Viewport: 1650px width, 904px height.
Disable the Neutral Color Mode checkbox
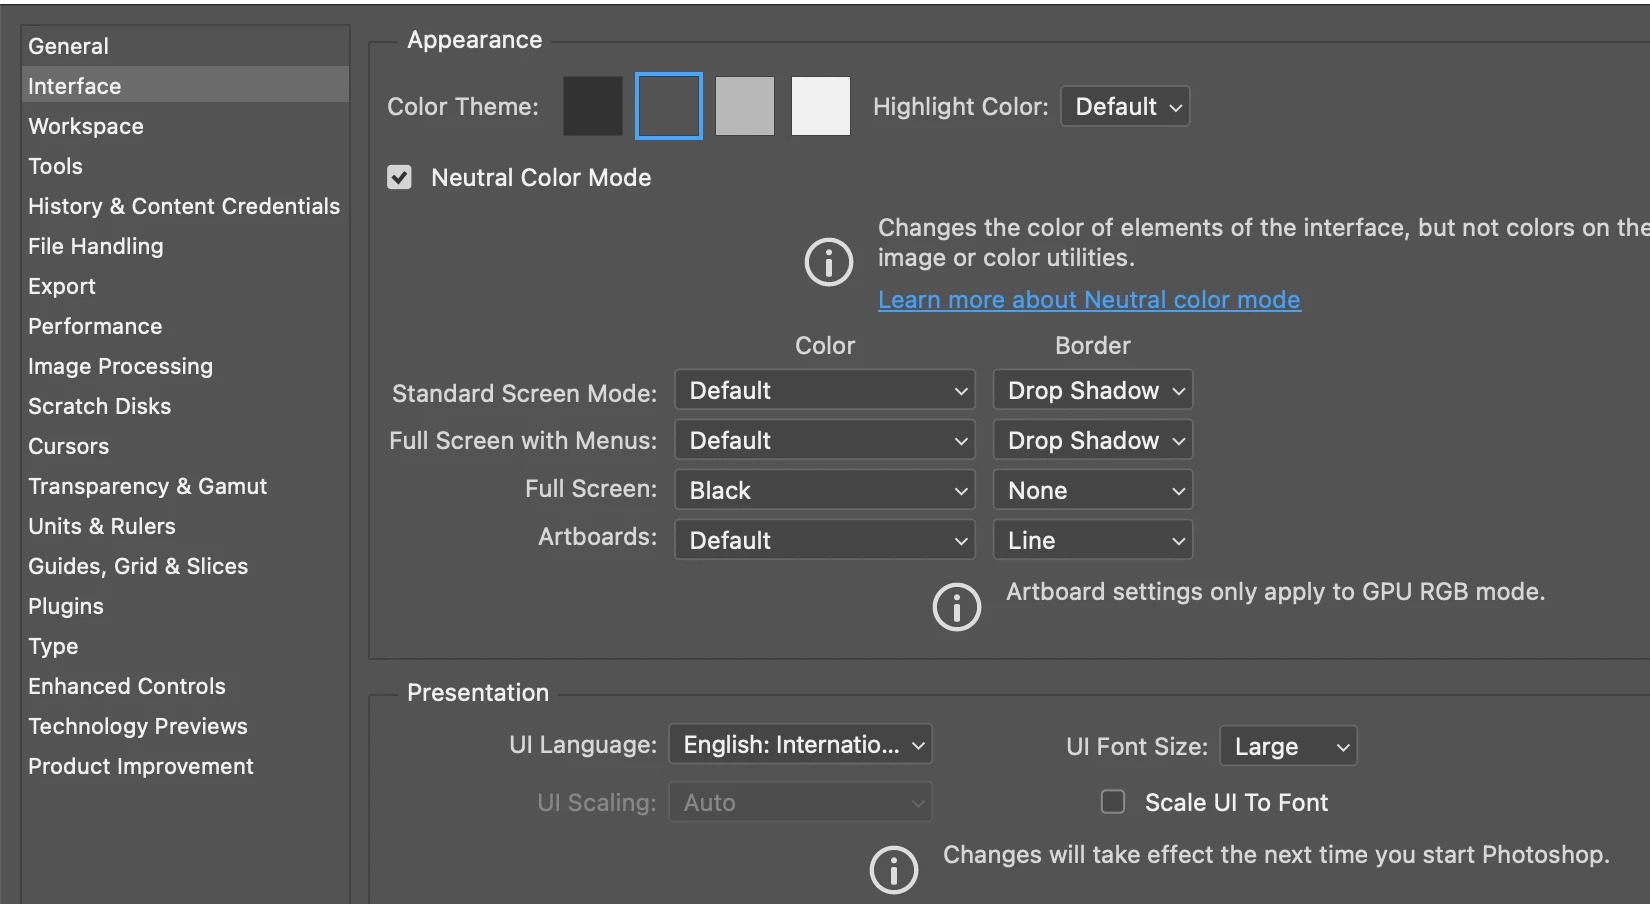(400, 178)
